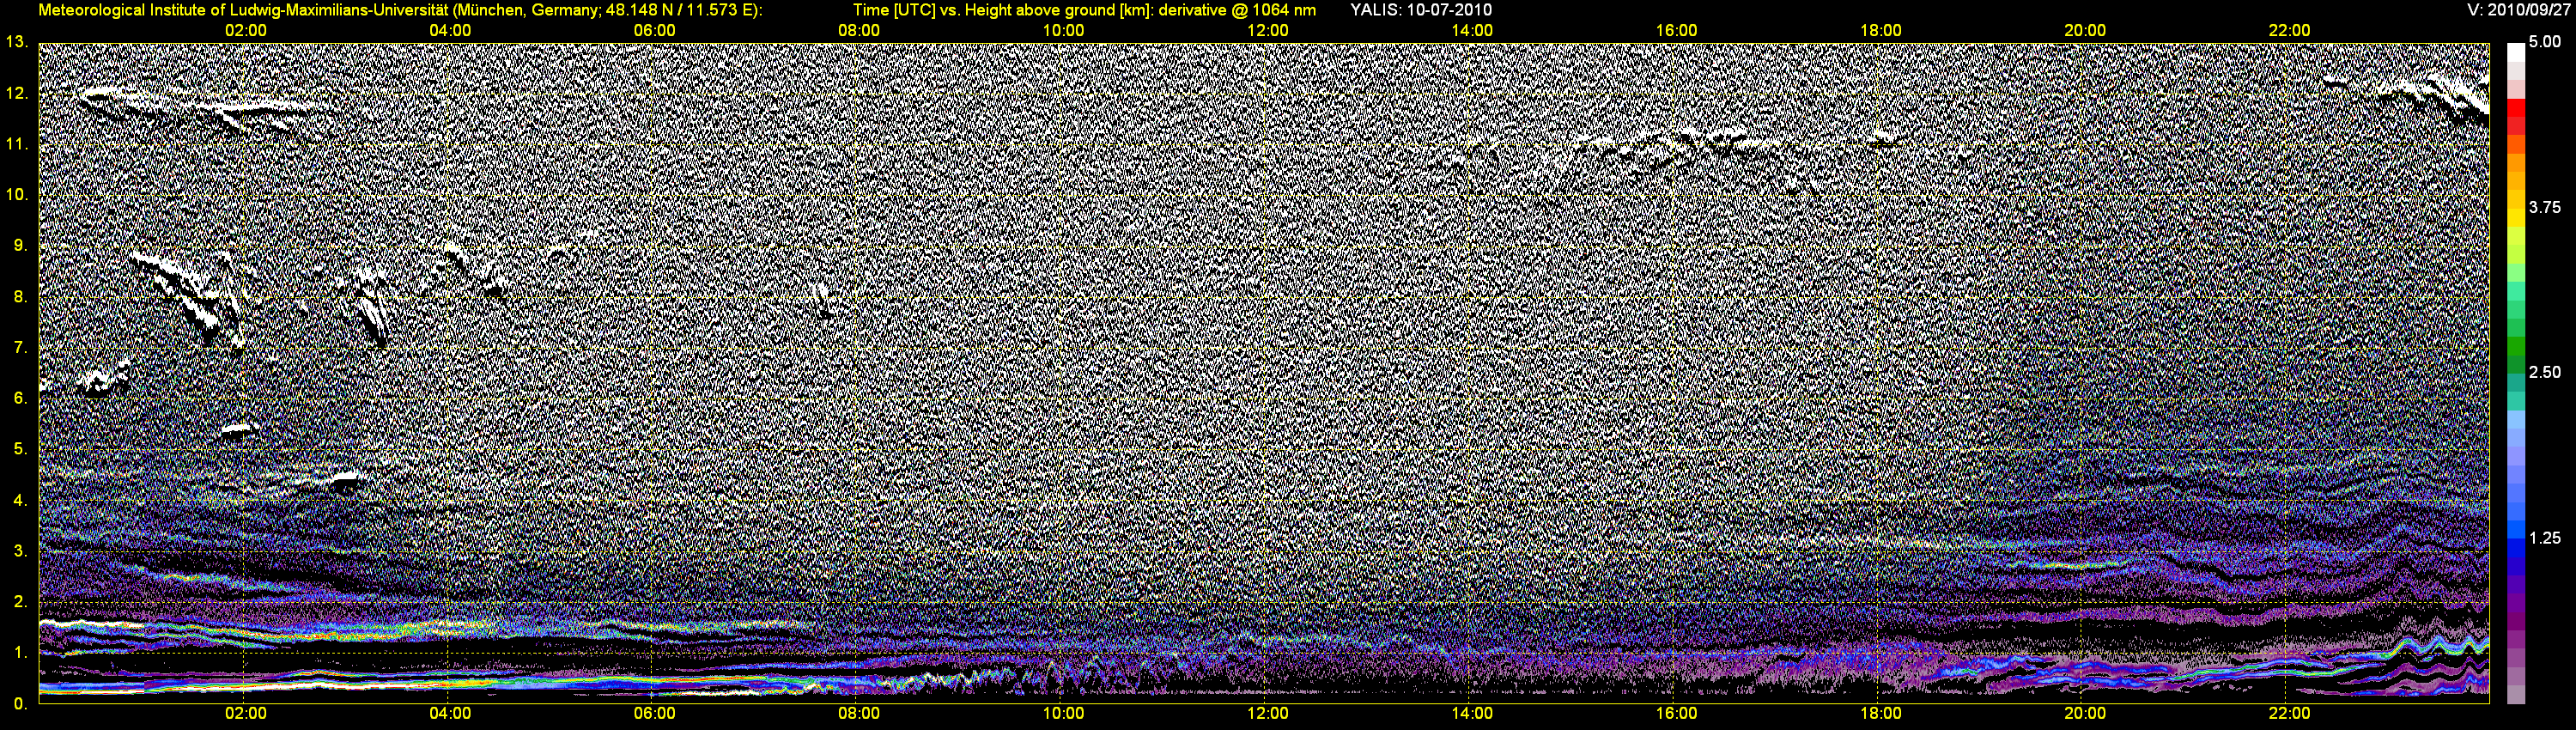
Task: Click the Meteorological Institute Ludwig-Maximilians-Universität title text
Action: coord(401,10)
